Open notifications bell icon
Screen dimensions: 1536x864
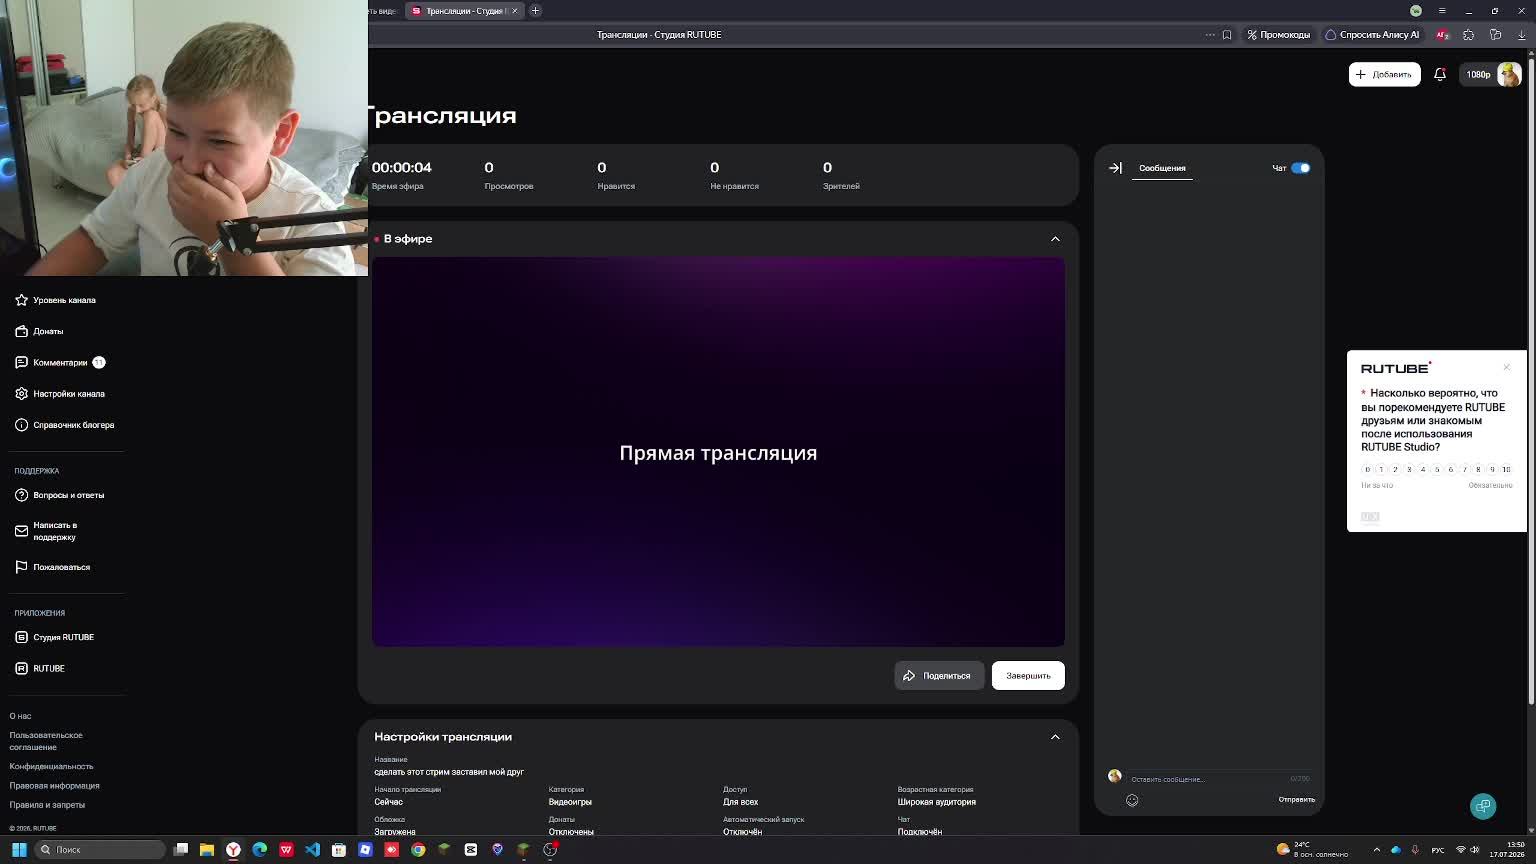1440,74
